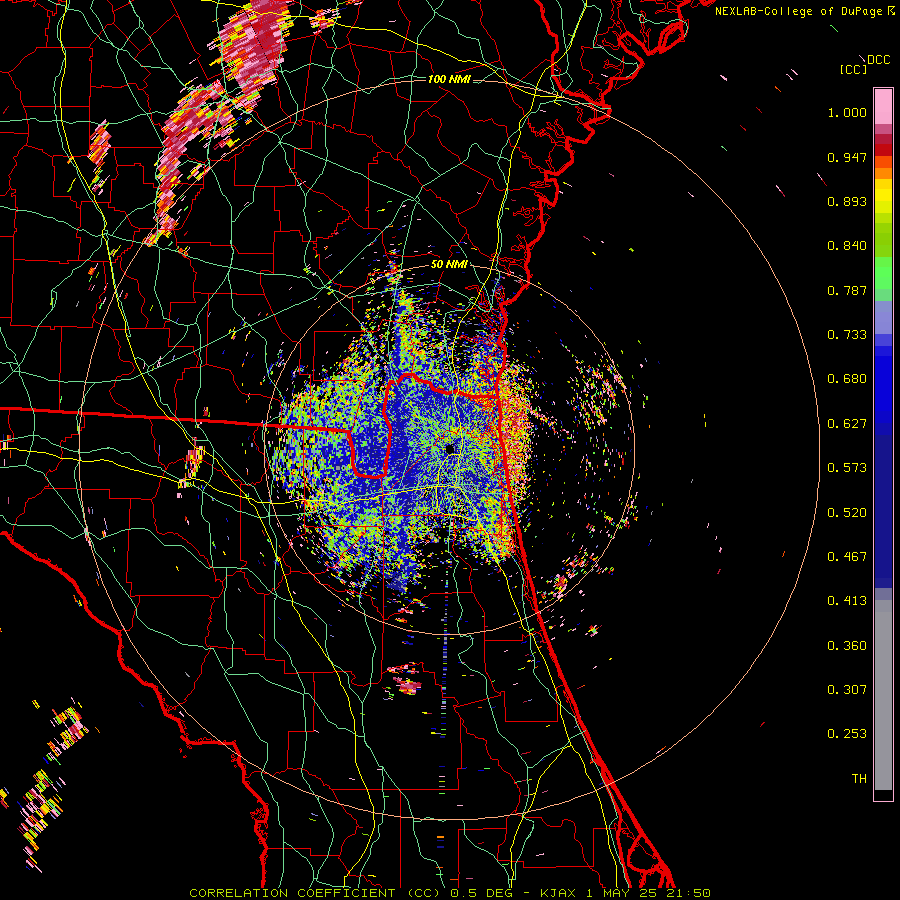Click the KJAX station identifier in caption
This screenshot has height=900, width=900.
point(559,893)
